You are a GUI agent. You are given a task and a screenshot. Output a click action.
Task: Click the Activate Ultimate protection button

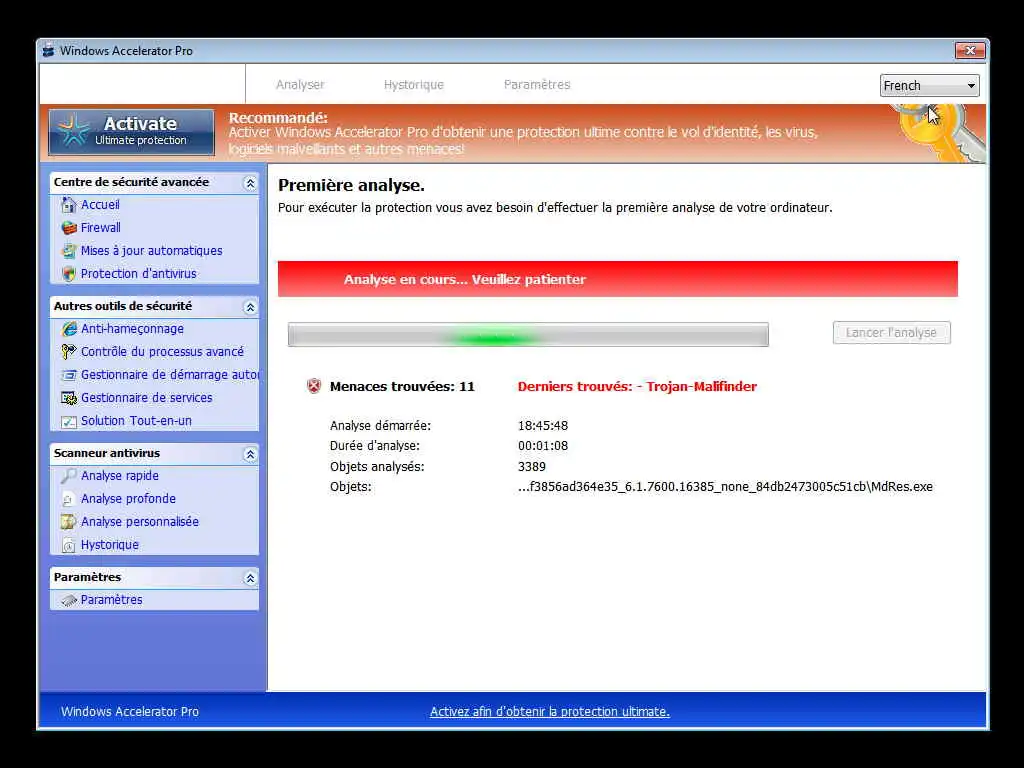[131, 132]
